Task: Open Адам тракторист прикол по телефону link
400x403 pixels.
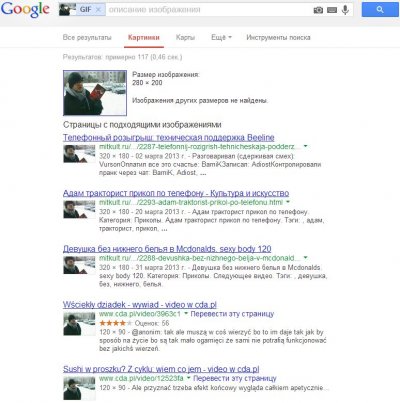Action: [x=176, y=193]
